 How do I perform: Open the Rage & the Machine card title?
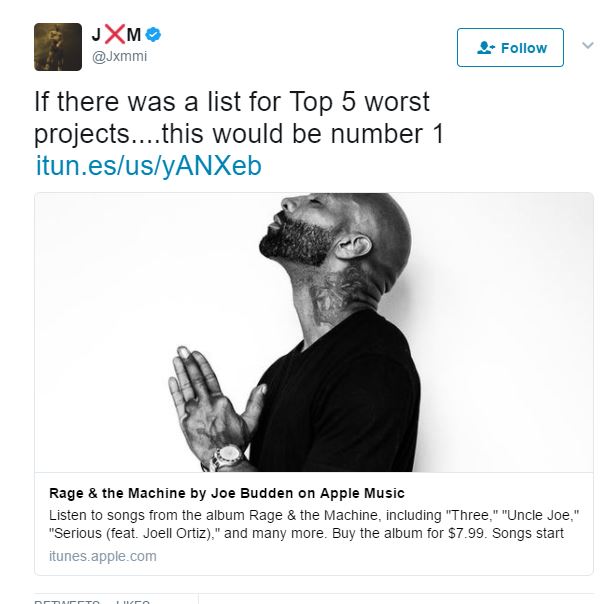[x=227, y=493]
